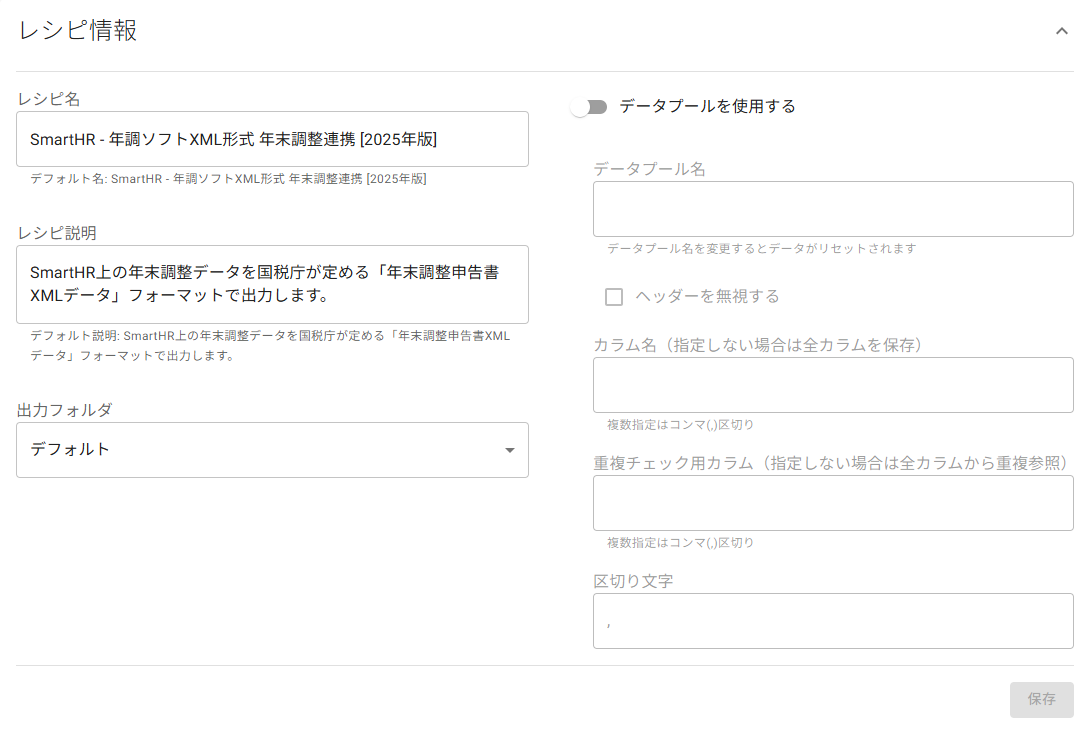Screen dimensions: 1087x733
Task: Click the レシピ名 label
Action: tap(49, 99)
